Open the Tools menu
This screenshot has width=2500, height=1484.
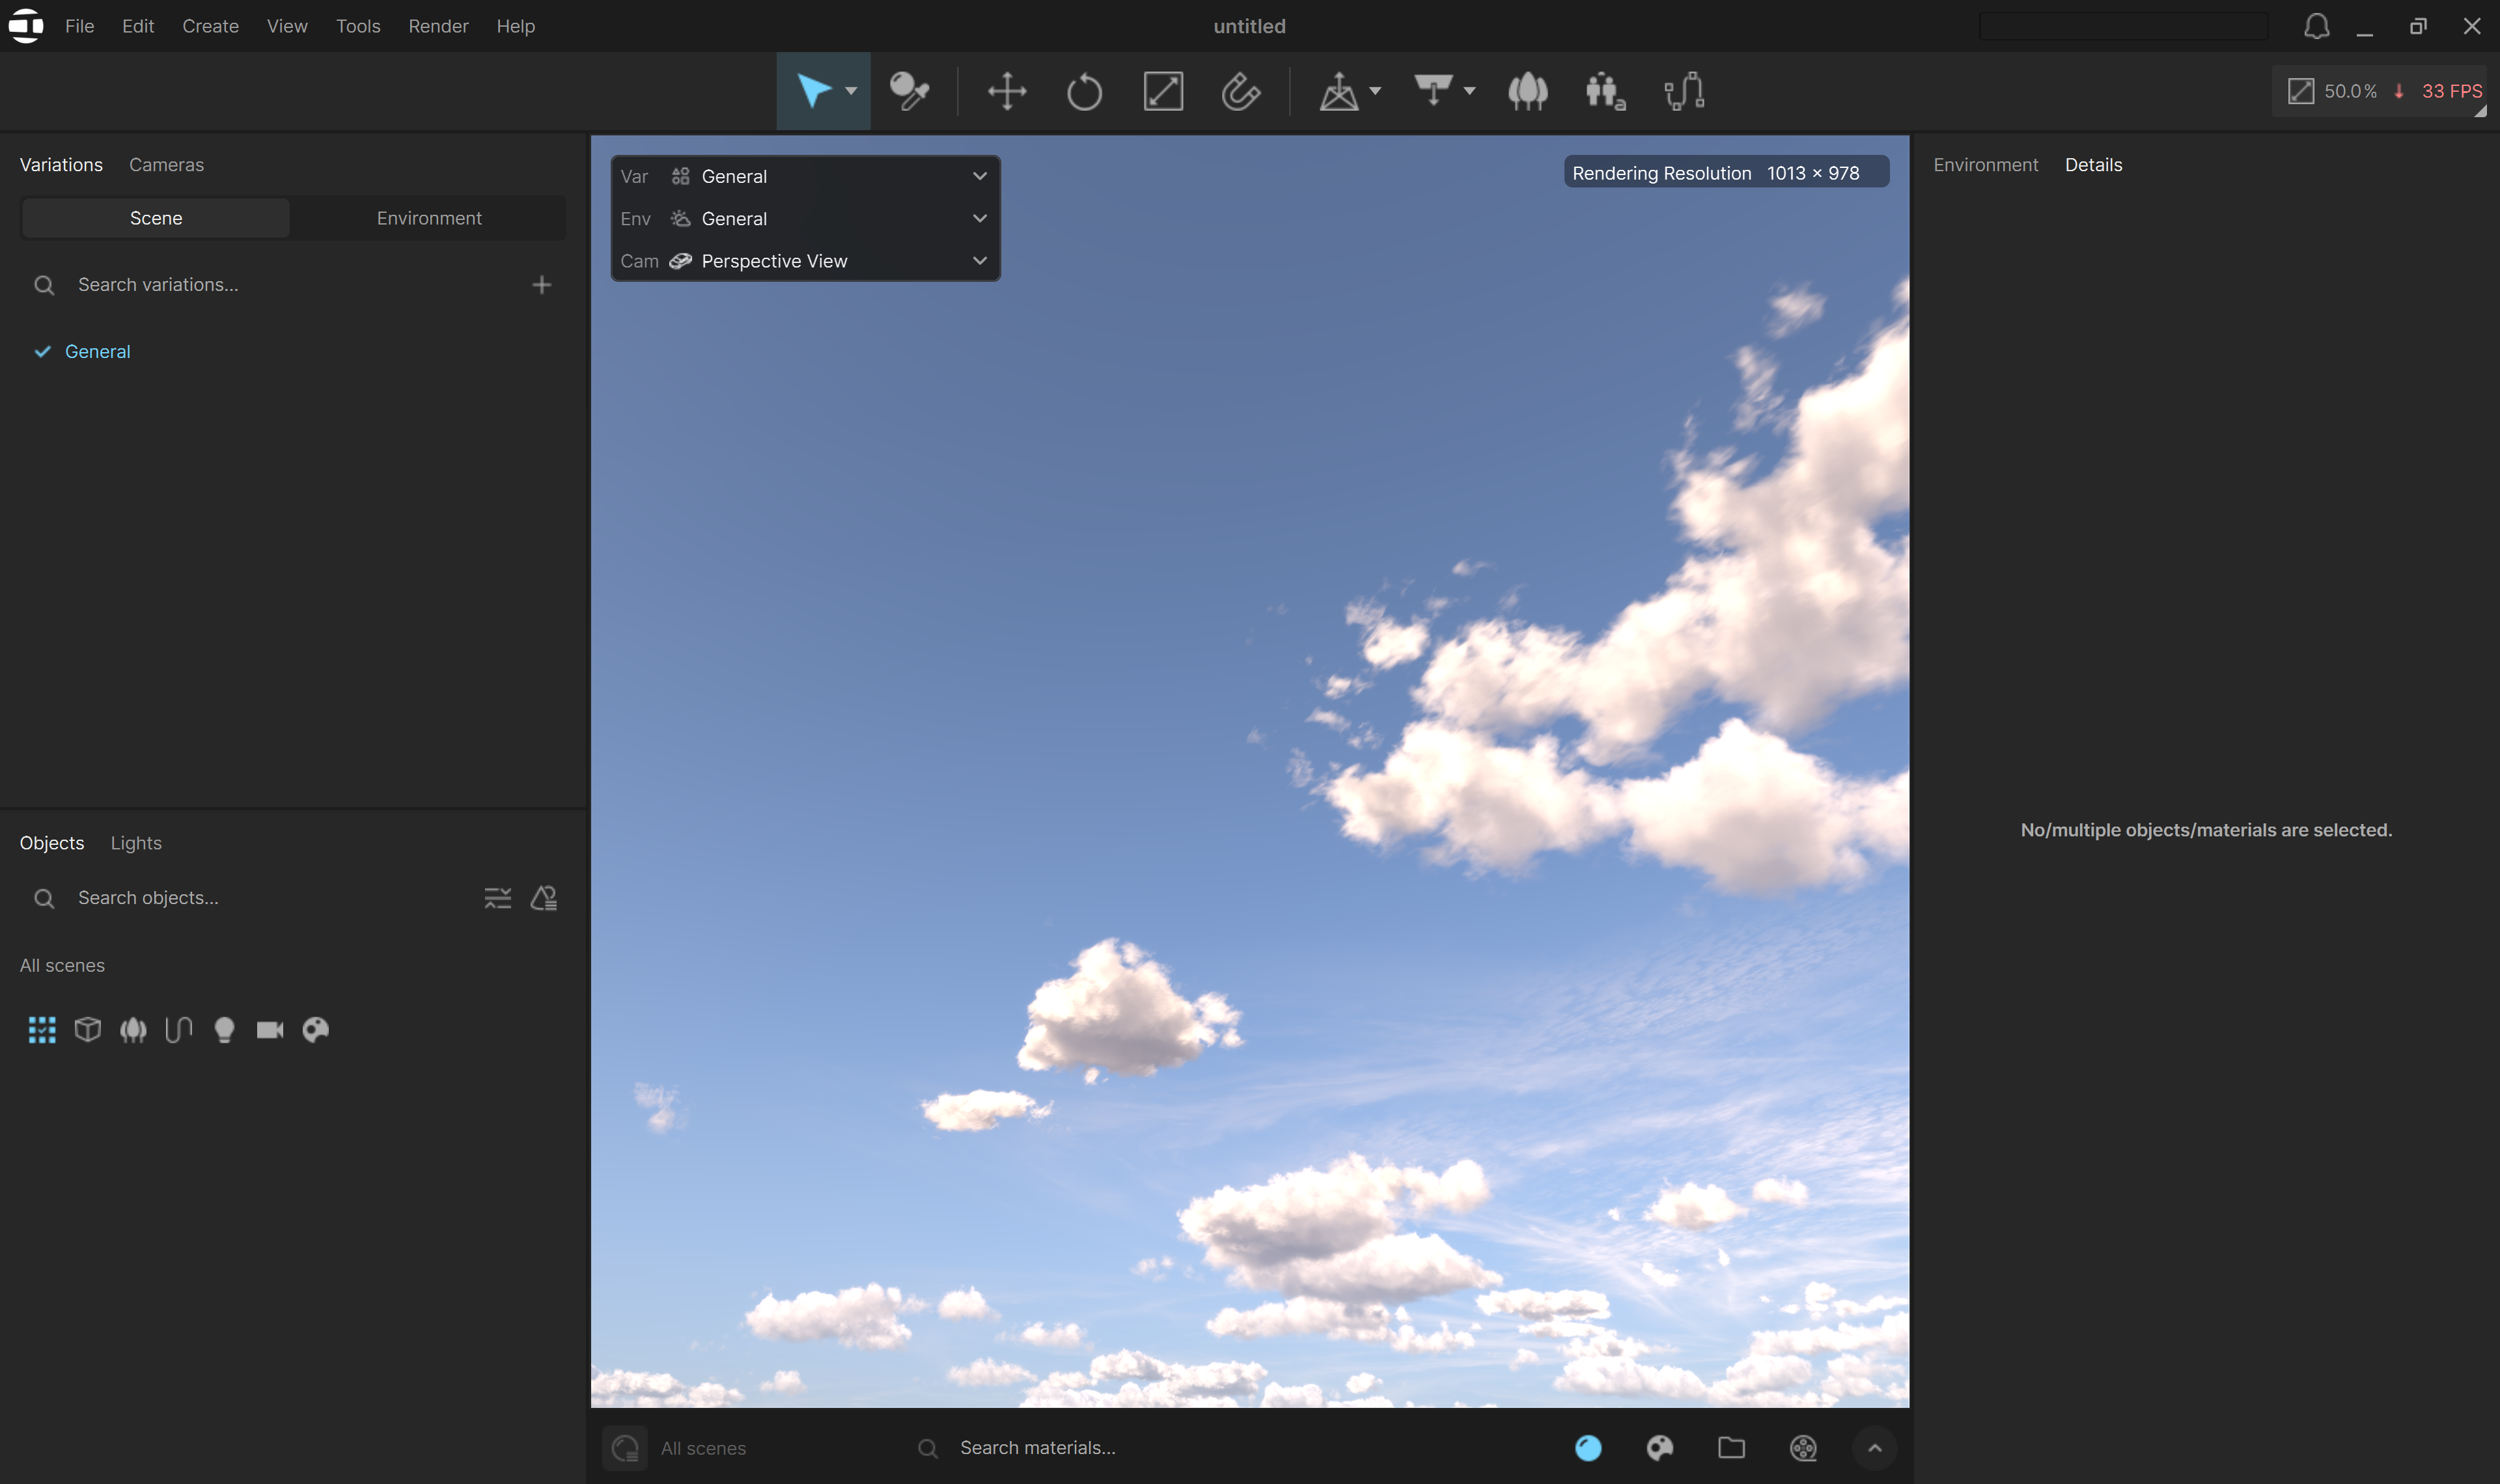(x=358, y=26)
